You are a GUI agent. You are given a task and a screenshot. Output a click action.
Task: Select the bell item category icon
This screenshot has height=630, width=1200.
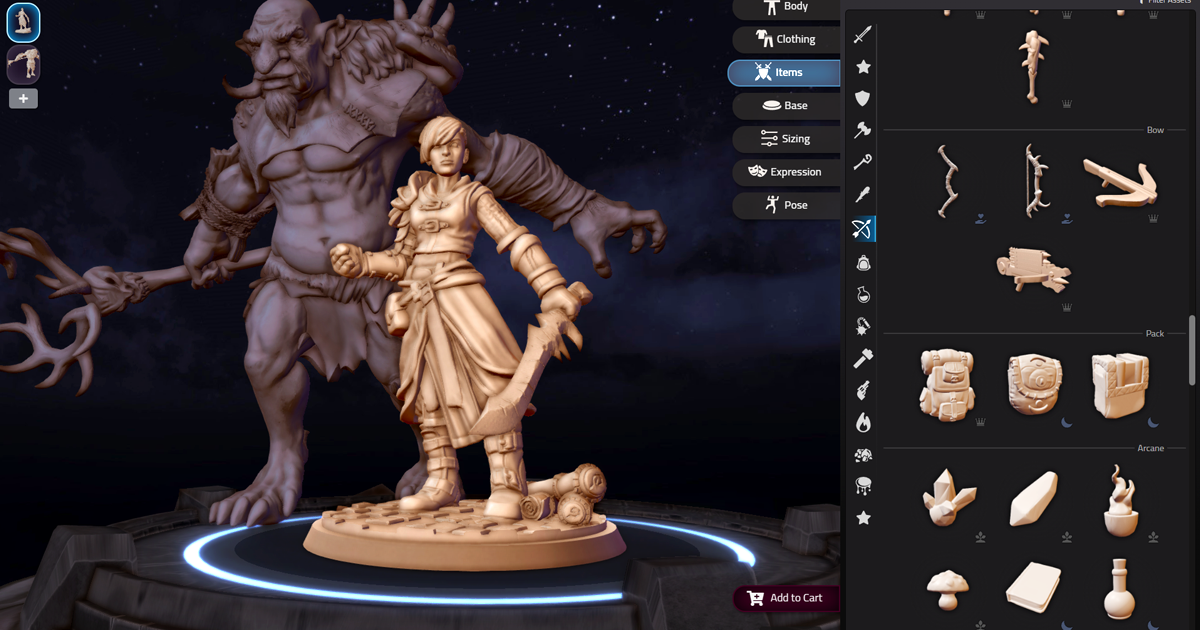point(862,262)
